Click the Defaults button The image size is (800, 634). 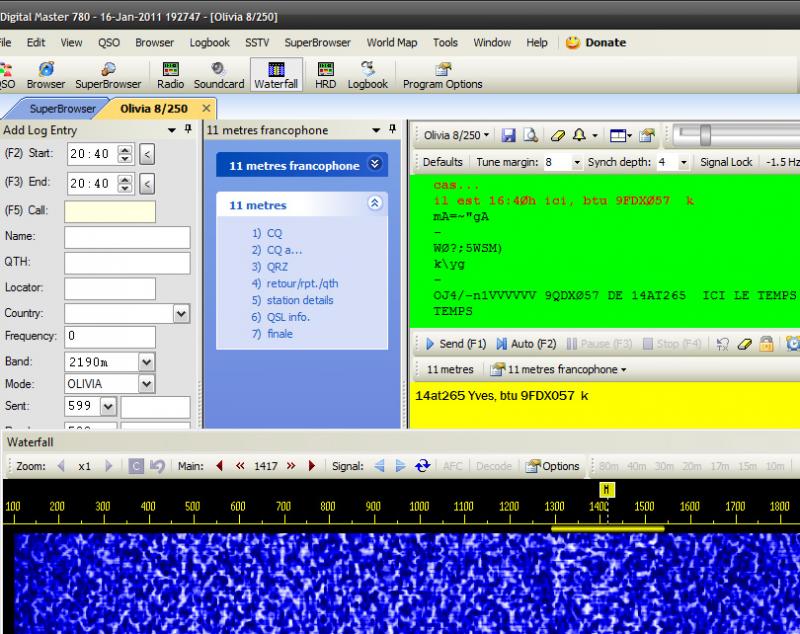pos(442,162)
